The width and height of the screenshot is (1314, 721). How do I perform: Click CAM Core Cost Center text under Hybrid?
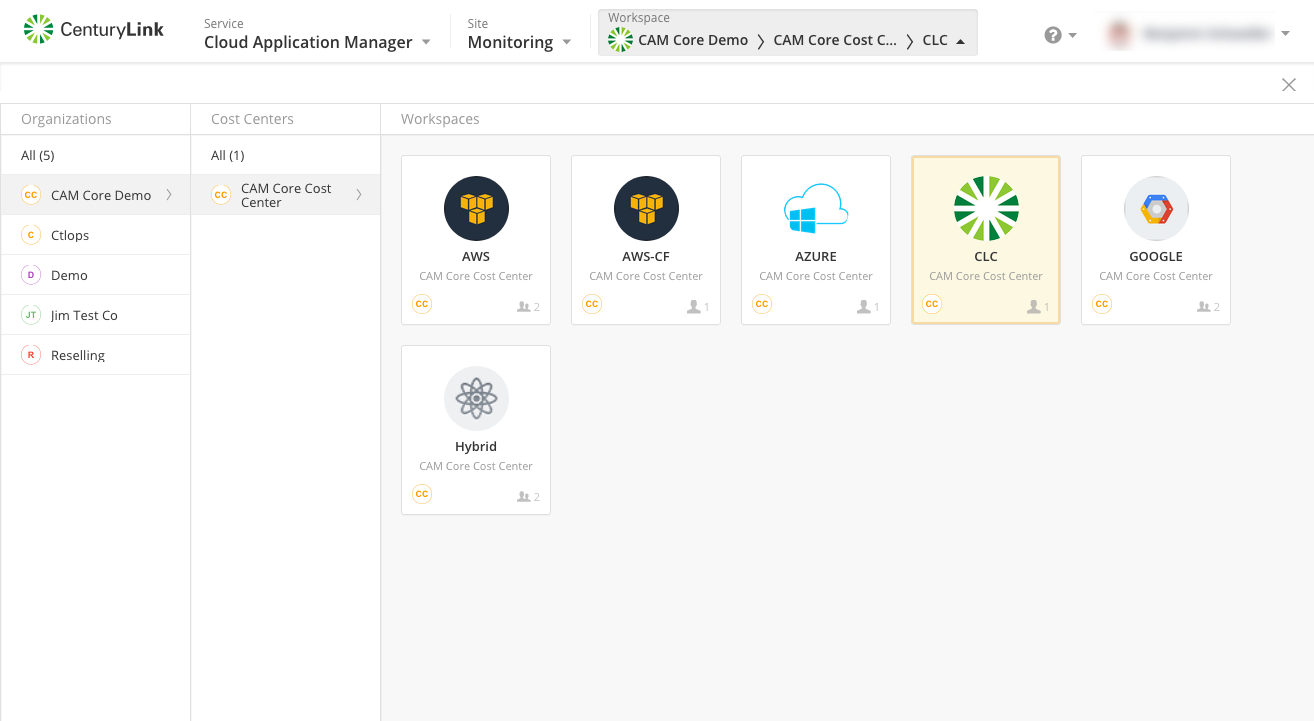click(x=476, y=466)
